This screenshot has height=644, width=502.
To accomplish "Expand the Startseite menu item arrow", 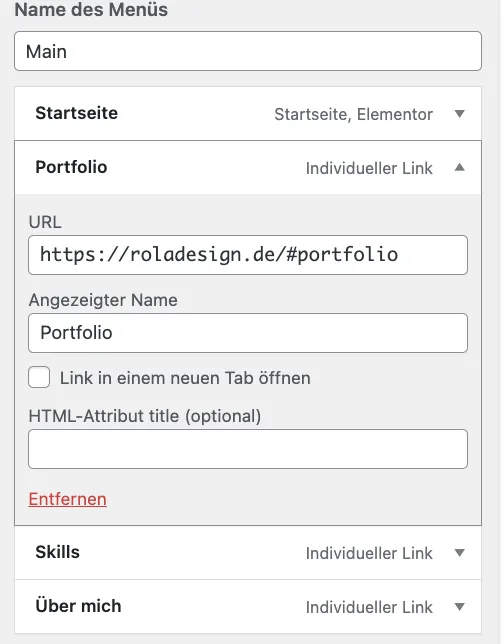I will (460, 114).
